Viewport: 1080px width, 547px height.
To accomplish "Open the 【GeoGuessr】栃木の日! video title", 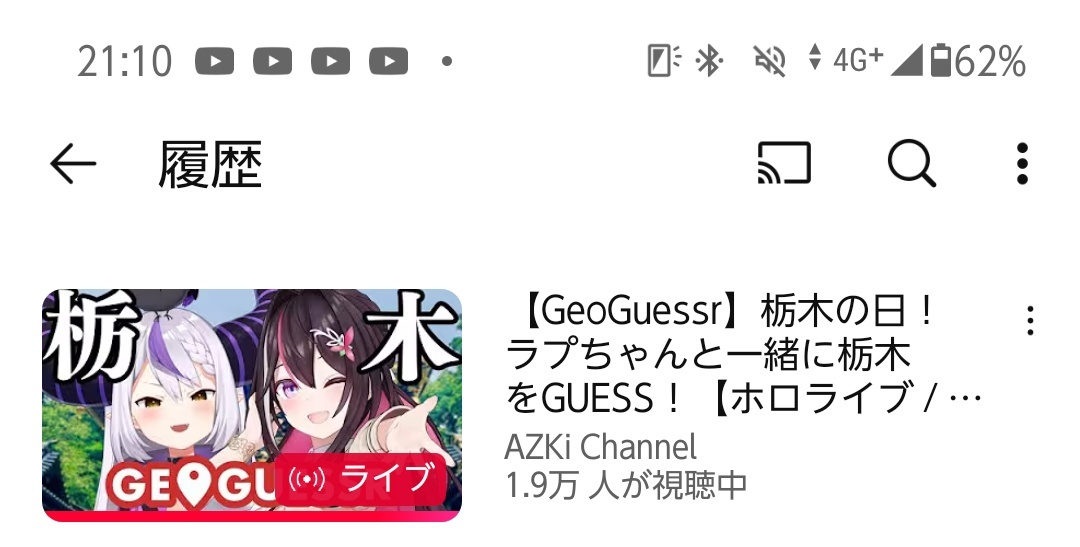I will pos(744,355).
